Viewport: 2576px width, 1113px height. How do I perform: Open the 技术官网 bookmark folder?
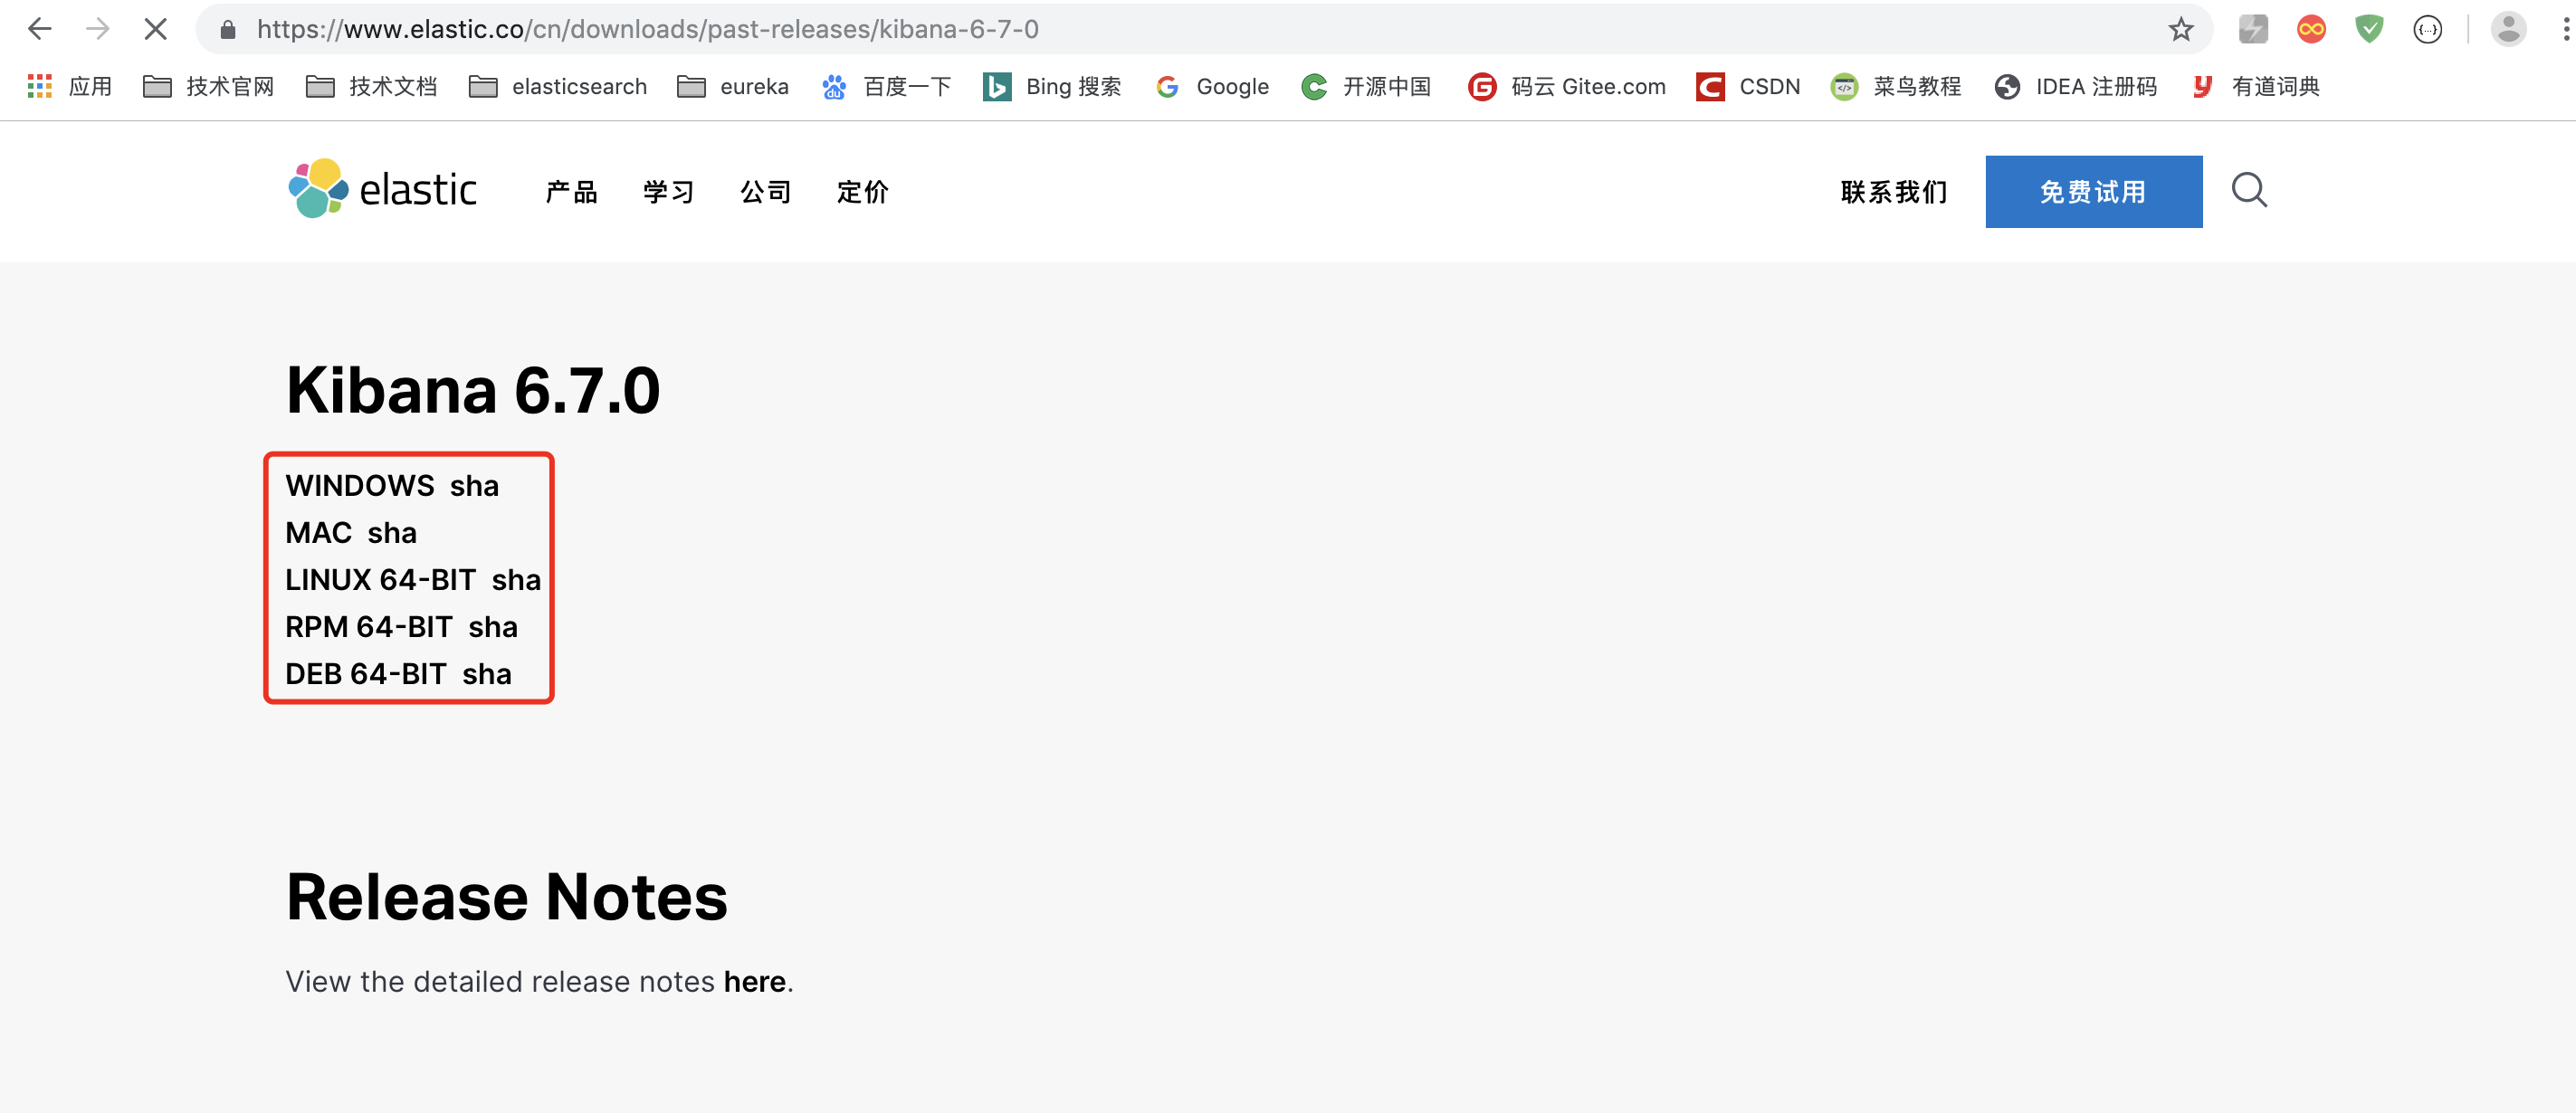pos(208,87)
